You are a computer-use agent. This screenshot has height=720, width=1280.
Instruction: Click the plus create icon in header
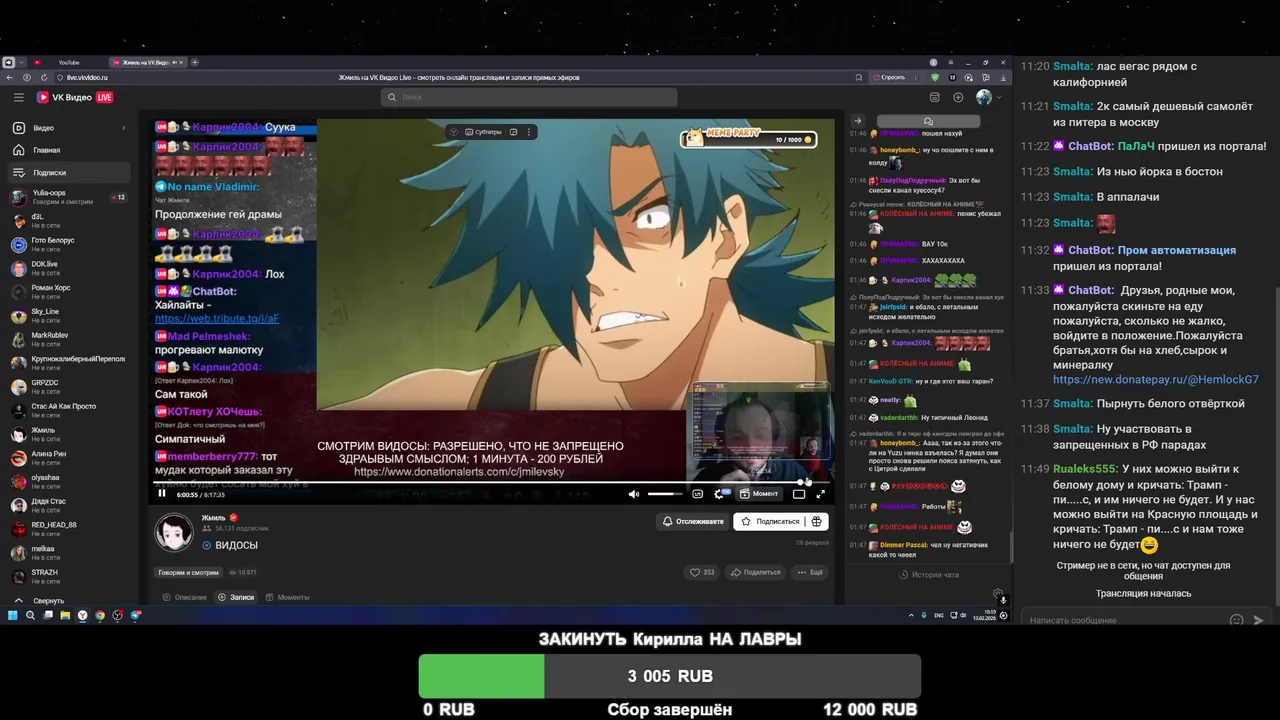[x=958, y=97]
